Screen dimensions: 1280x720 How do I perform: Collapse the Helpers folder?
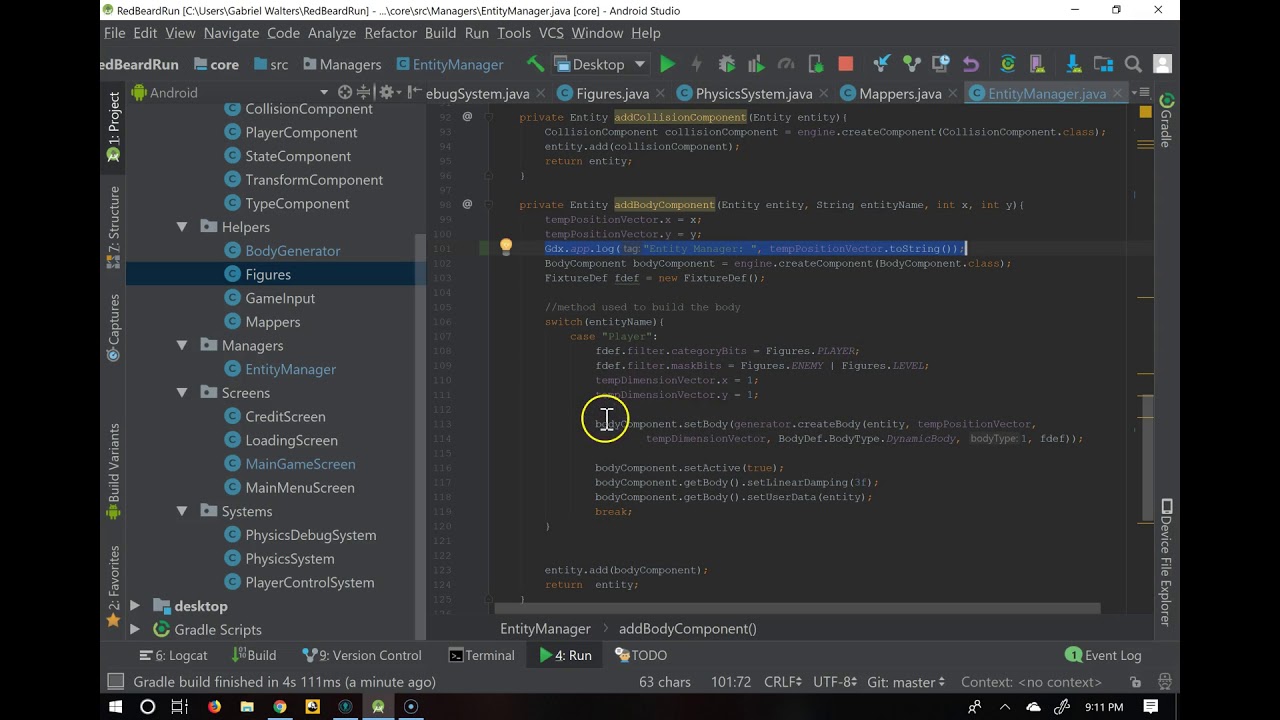(x=182, y=227)
